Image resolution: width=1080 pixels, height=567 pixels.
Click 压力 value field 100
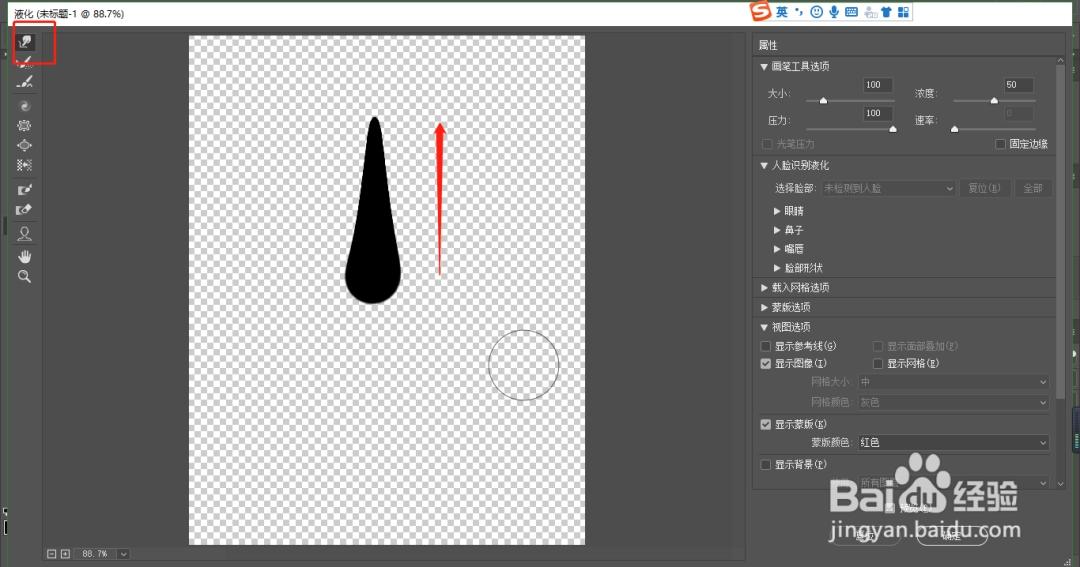pyautogui.click(x=878, y=113)
